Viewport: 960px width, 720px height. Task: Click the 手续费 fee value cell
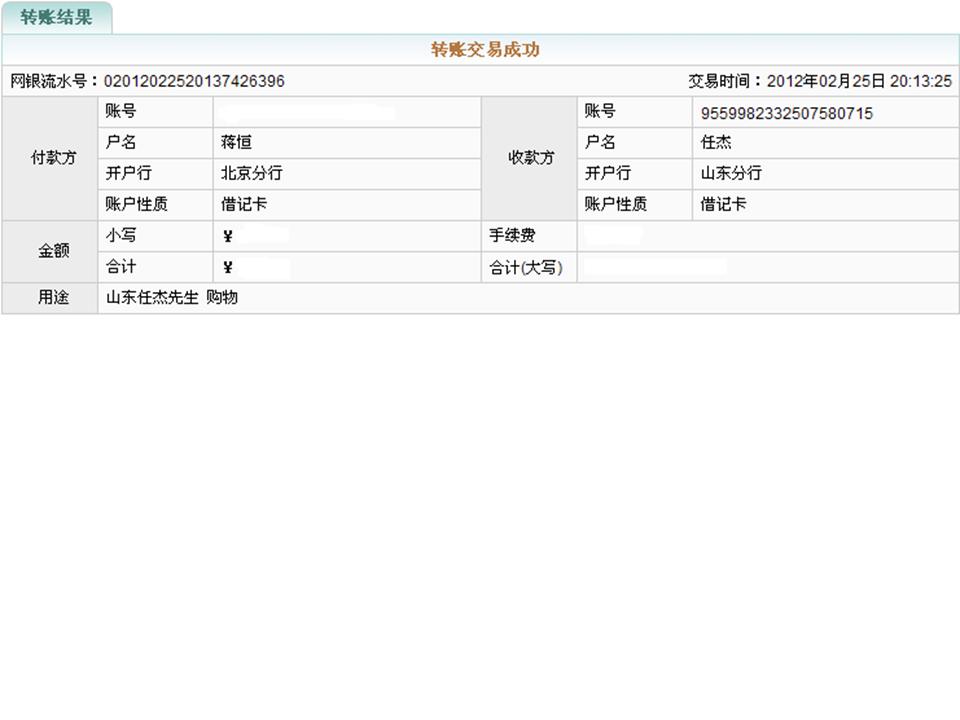pos(766,236)
